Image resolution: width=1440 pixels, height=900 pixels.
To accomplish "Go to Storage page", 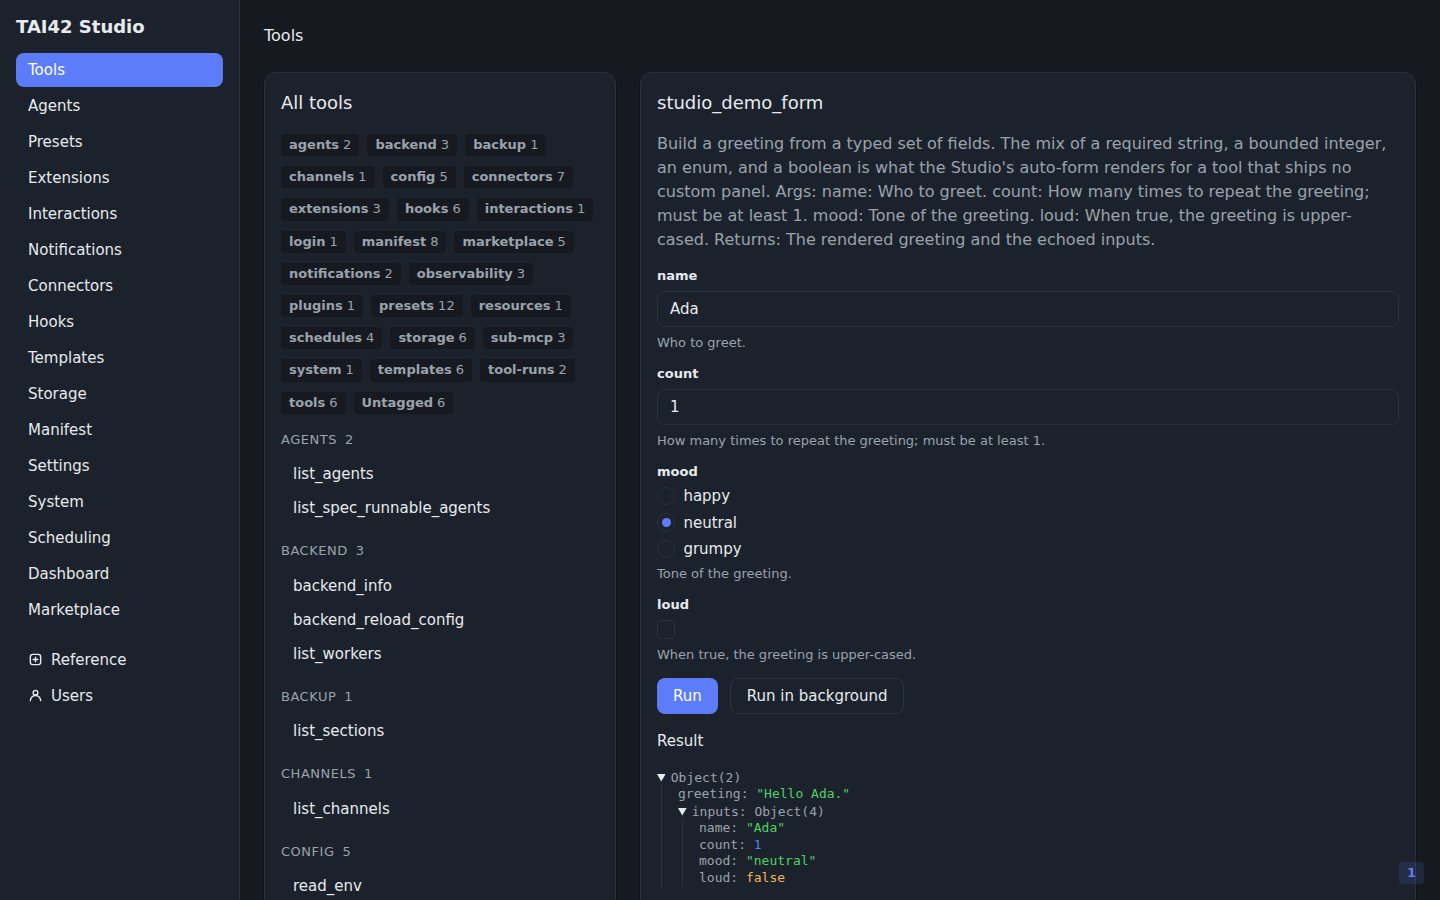I will coord(119,394).
